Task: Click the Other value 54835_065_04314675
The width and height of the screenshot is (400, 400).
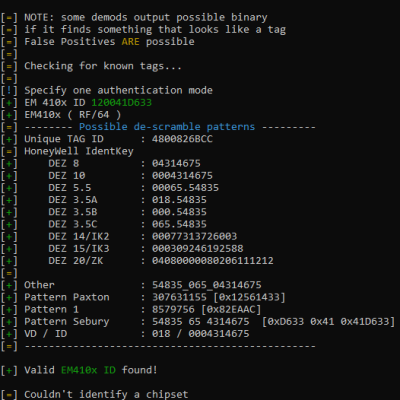Action: click(207, 285)
